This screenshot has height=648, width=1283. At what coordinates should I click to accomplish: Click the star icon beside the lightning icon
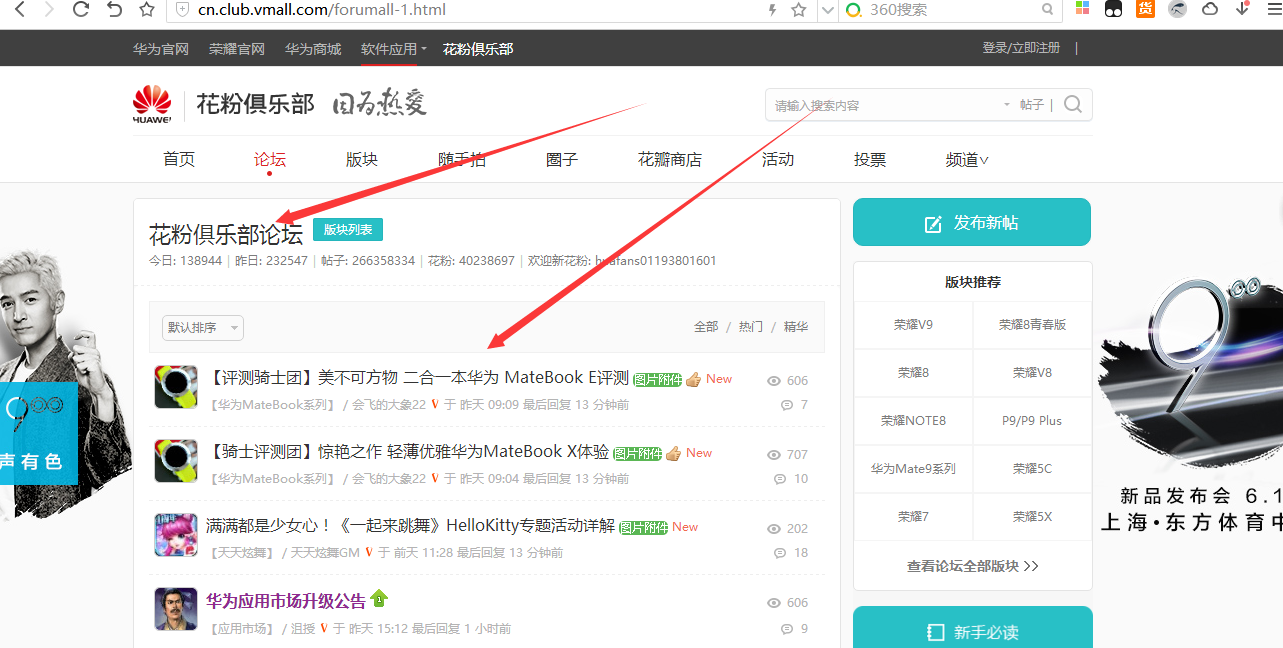coord(799,10)
